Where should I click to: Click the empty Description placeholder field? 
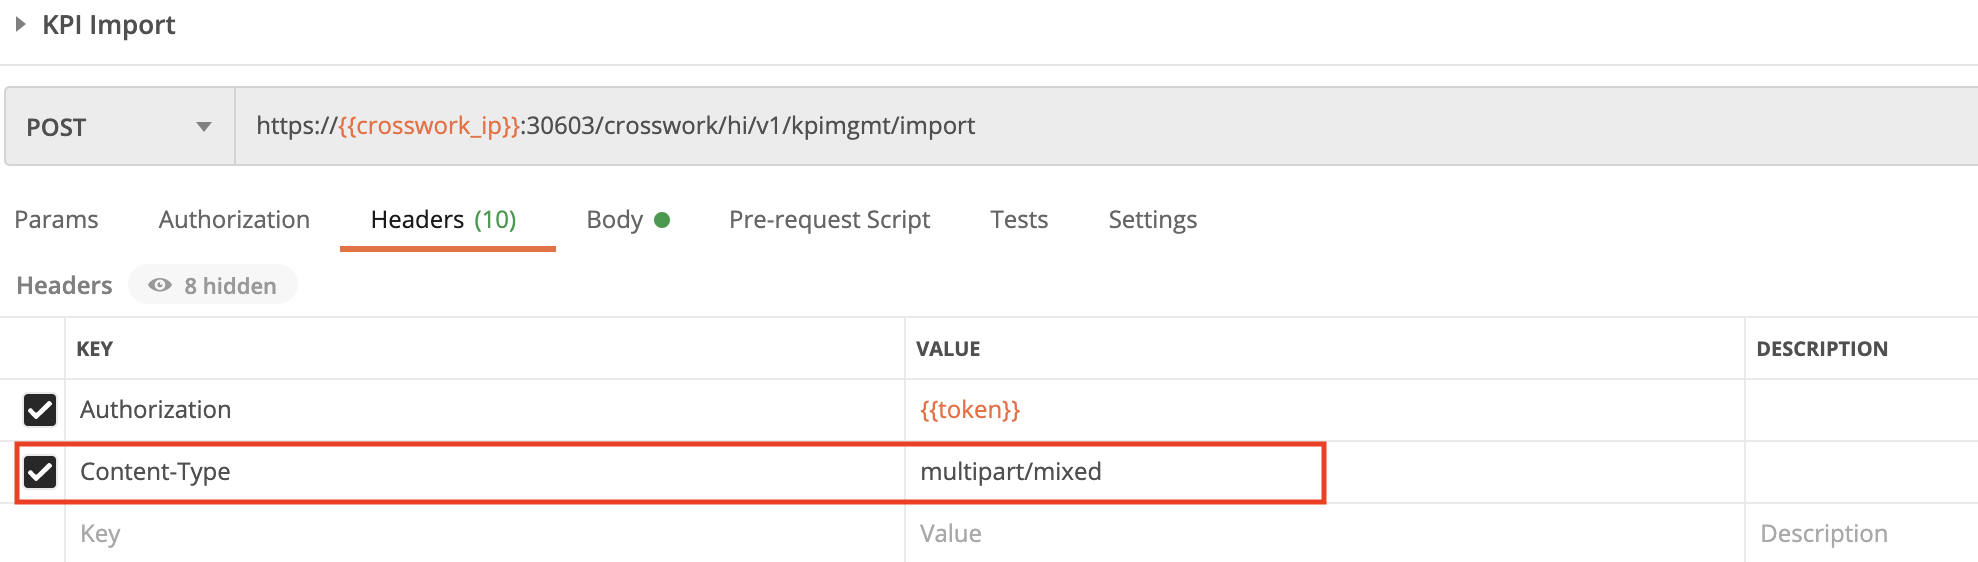pos(1862,533)
